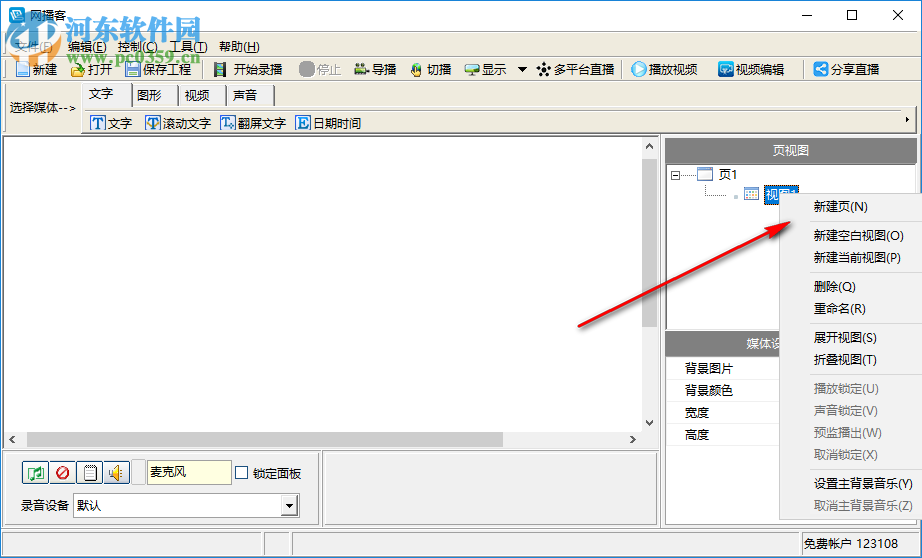
Task: Click the 显示 display monitor icon
Action: (x=472, y=70)
